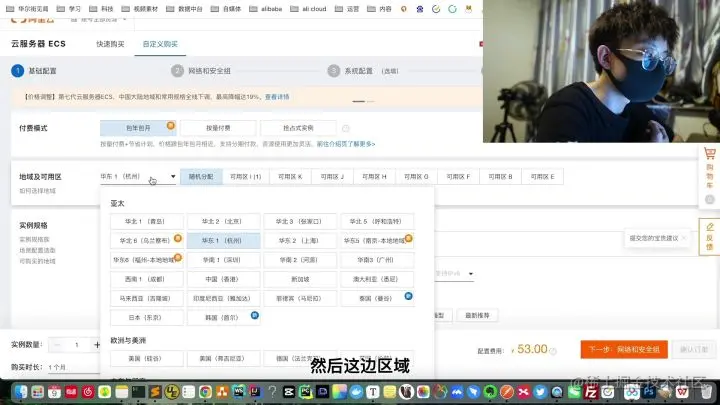Open the 学习 bookmarks folder
Screen dimensions: 720x405
[68, 9]
